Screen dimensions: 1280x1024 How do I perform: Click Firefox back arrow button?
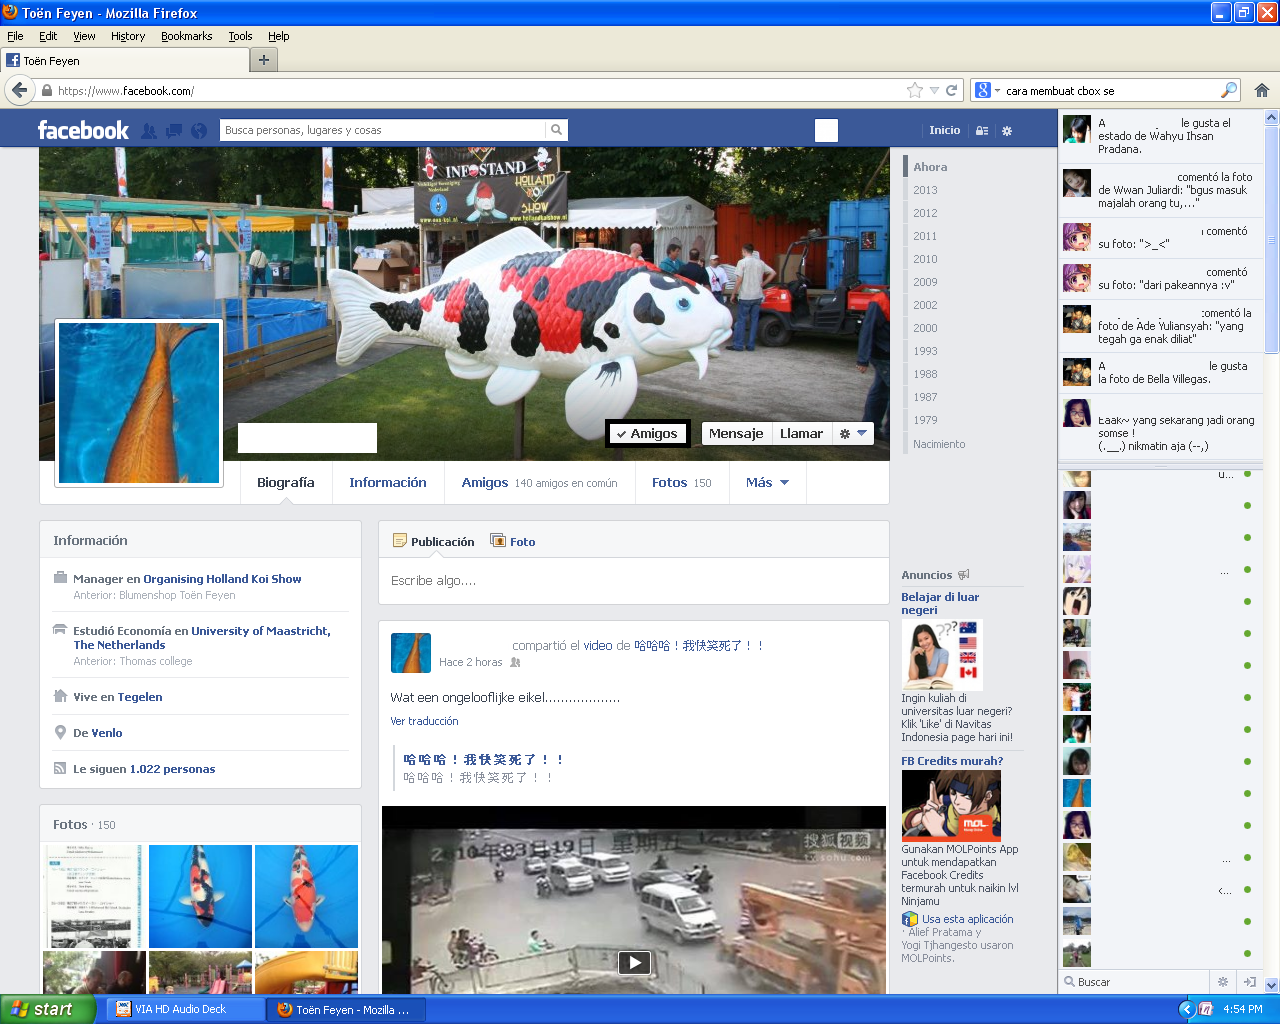point(19,90)
